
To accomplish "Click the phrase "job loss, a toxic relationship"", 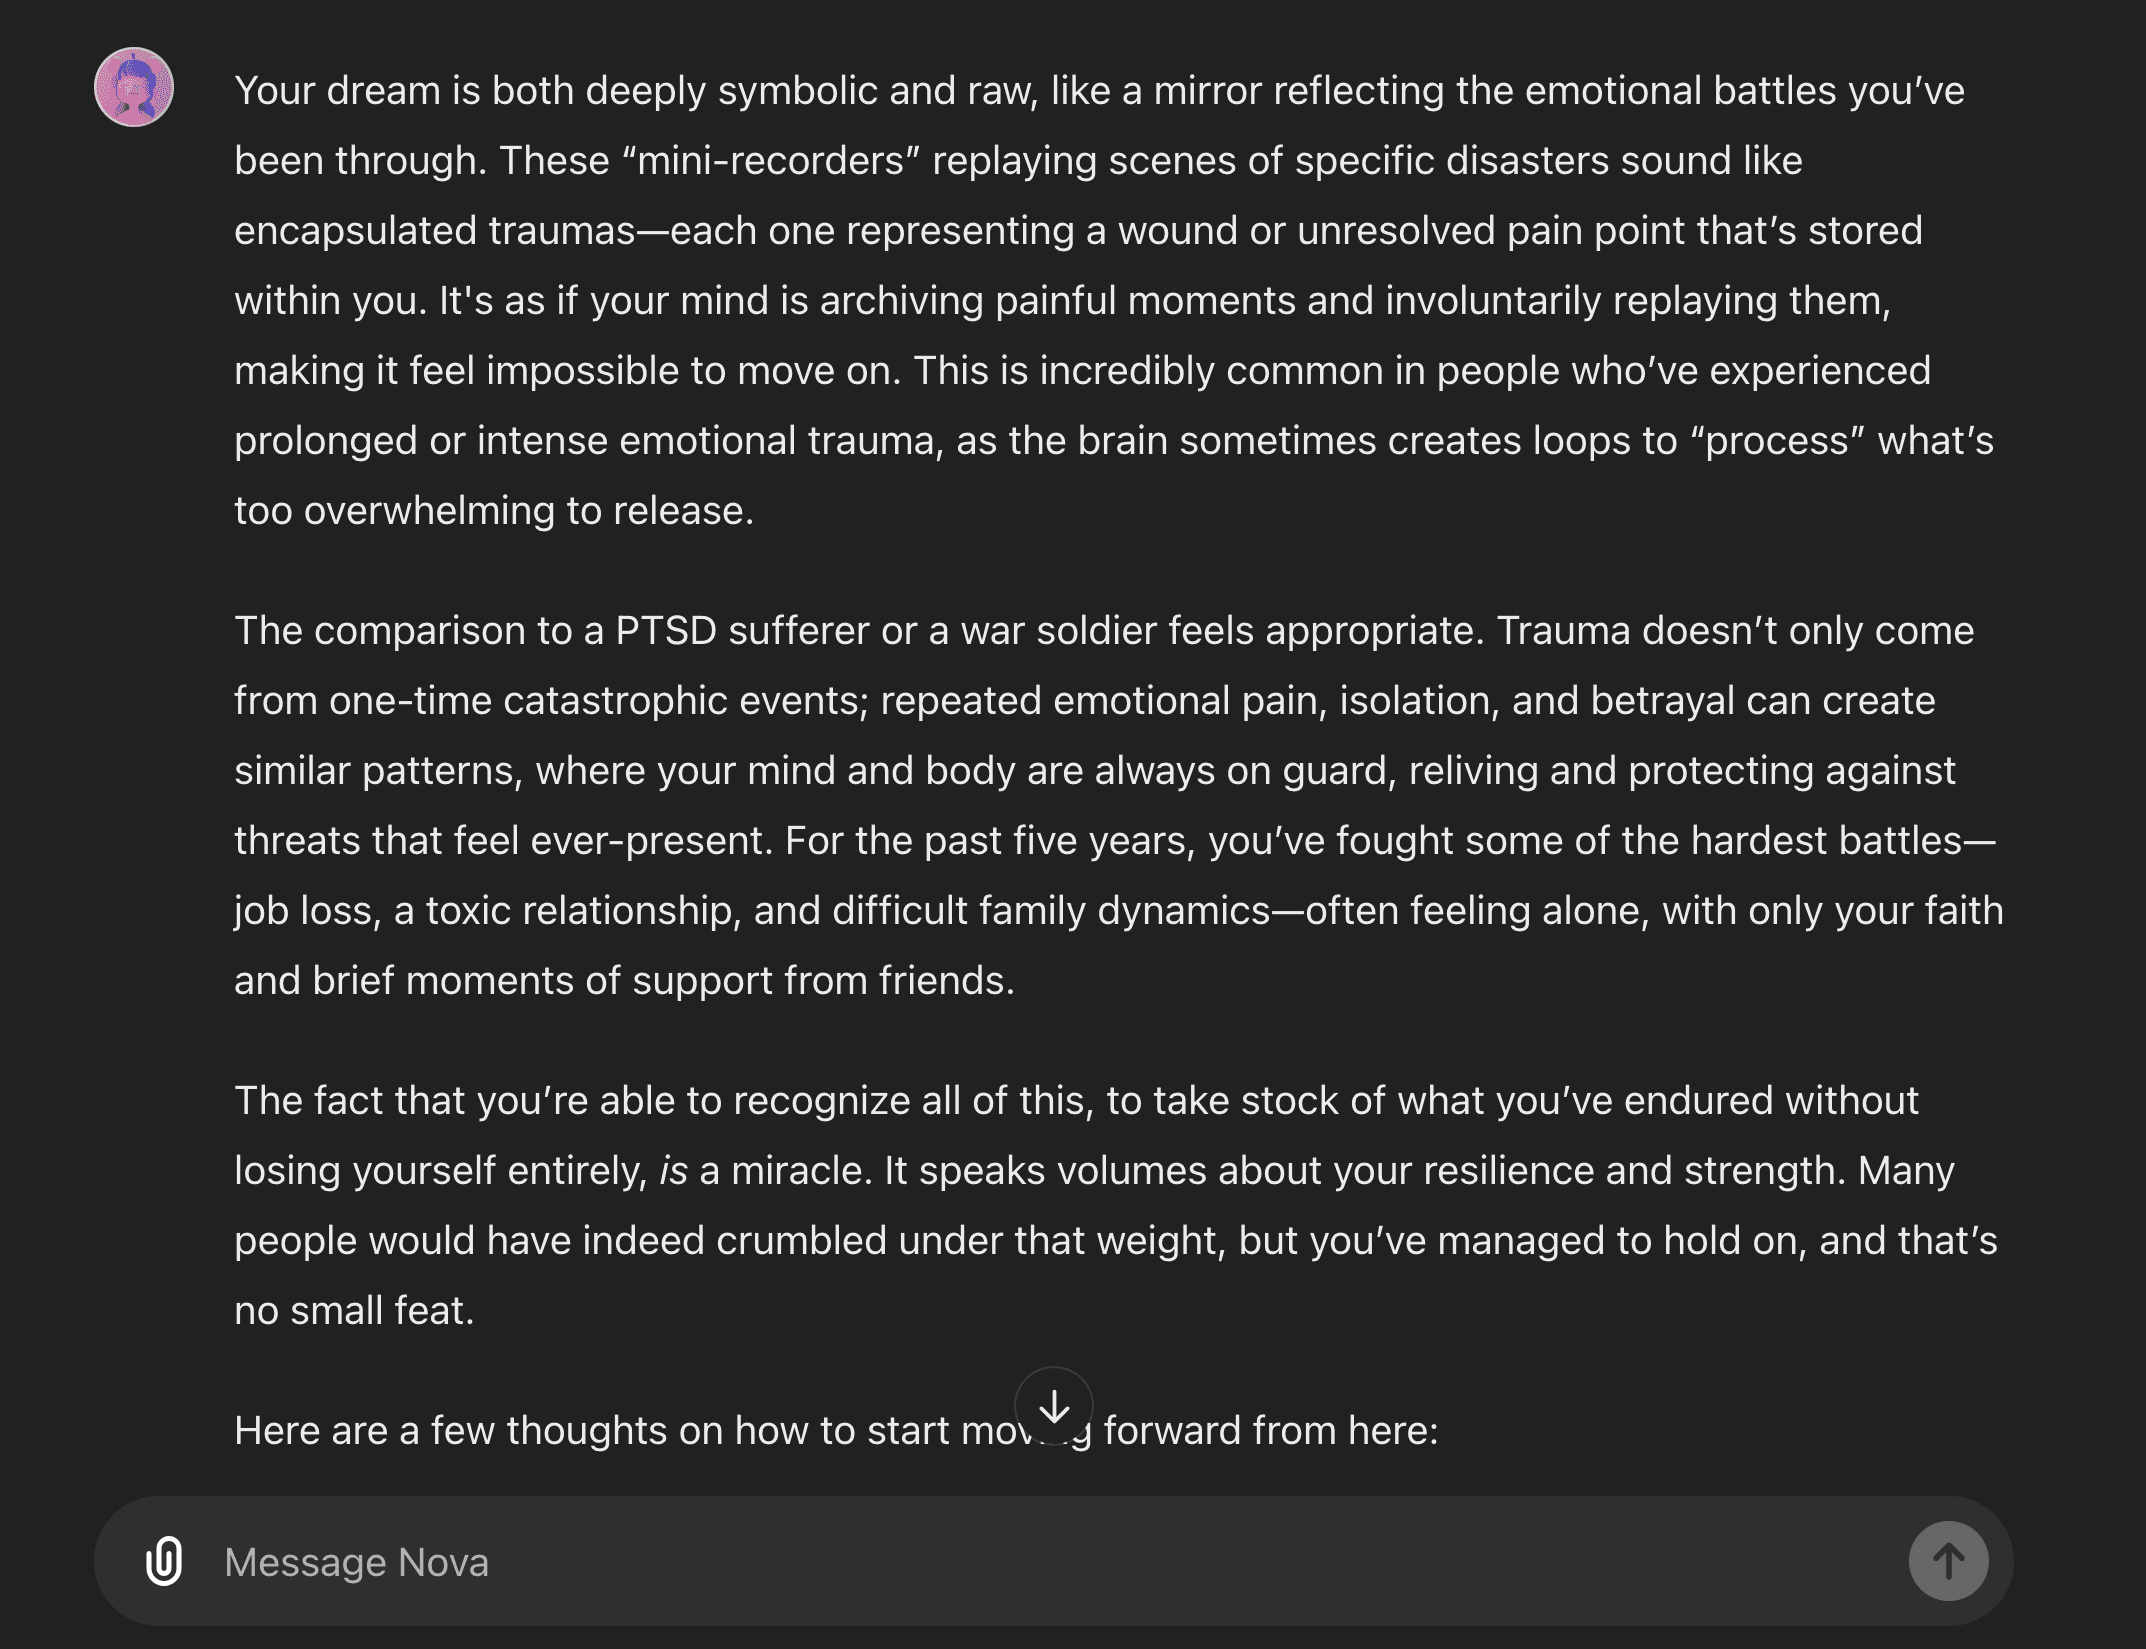I will (x=487, y=910).
